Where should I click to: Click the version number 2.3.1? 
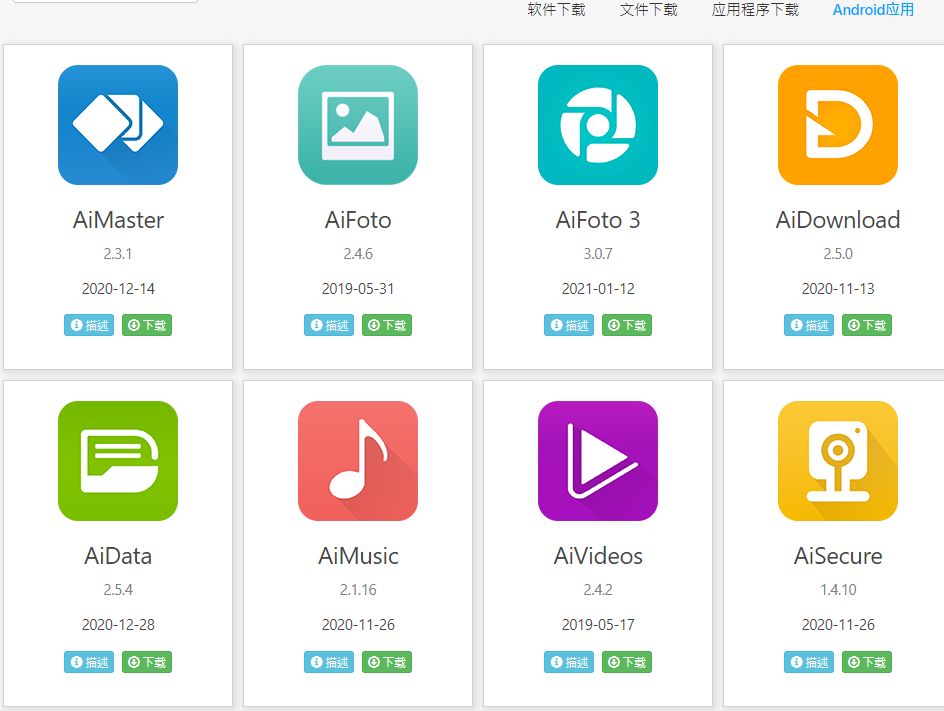[118, 253]
